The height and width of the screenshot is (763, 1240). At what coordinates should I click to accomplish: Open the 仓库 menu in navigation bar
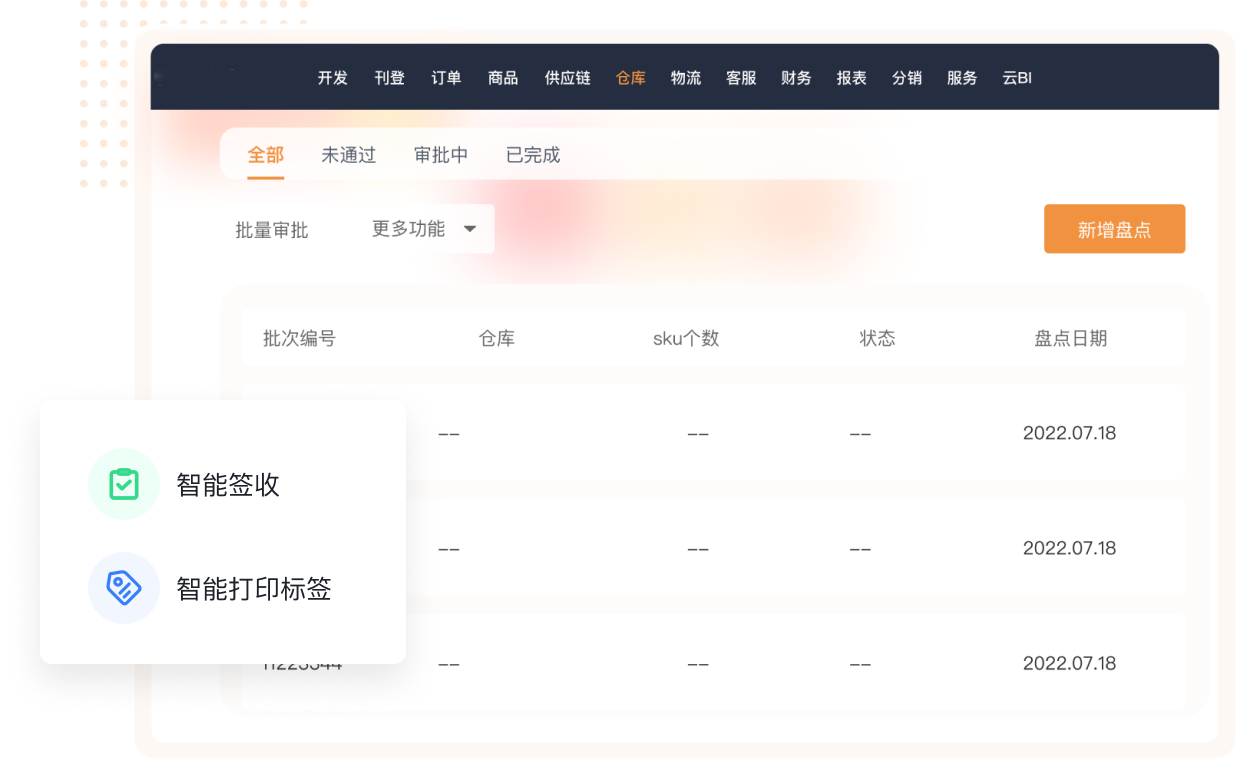point(631,78)
